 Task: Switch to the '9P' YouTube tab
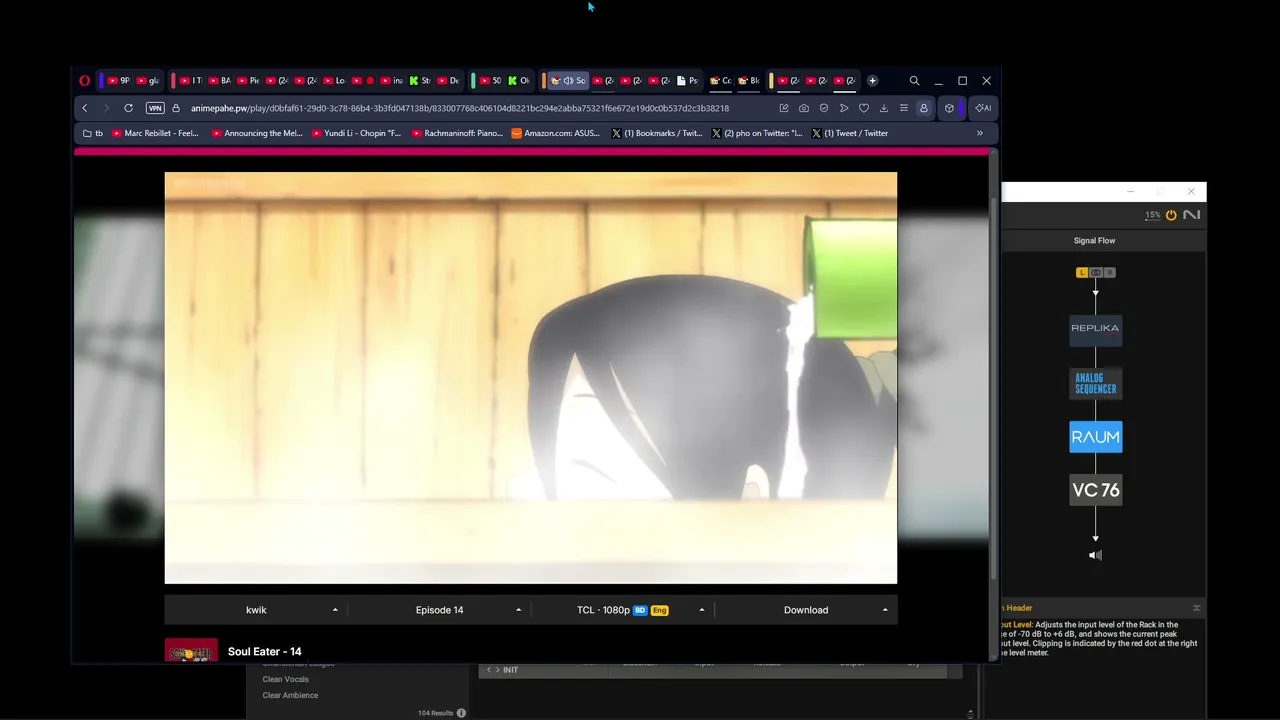pos(118,81)
